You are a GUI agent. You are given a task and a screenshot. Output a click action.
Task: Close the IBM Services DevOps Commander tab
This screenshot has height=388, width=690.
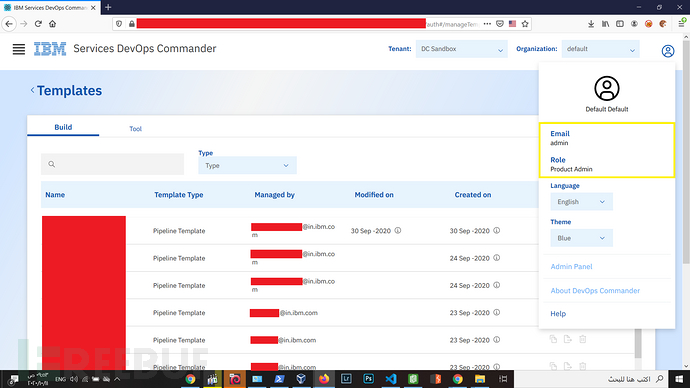click(x=93, y=7)
